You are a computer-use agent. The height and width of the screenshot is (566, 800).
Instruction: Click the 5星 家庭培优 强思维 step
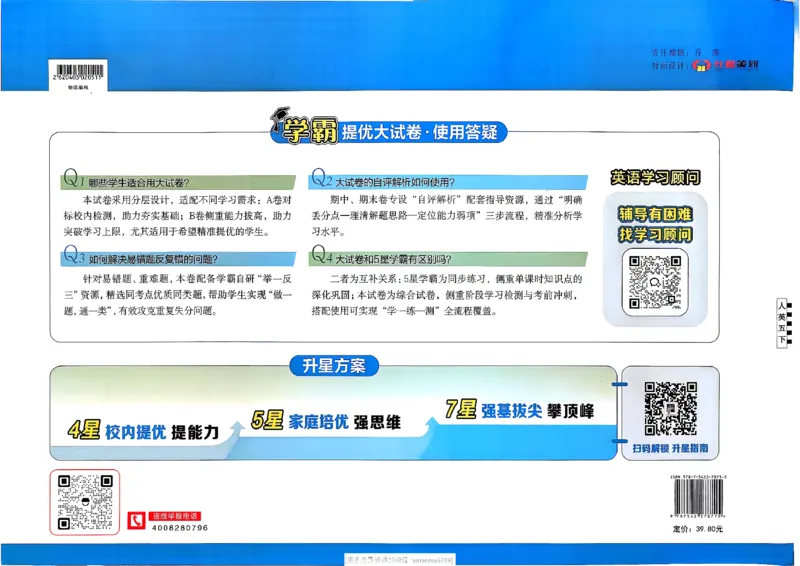[326, 421]
